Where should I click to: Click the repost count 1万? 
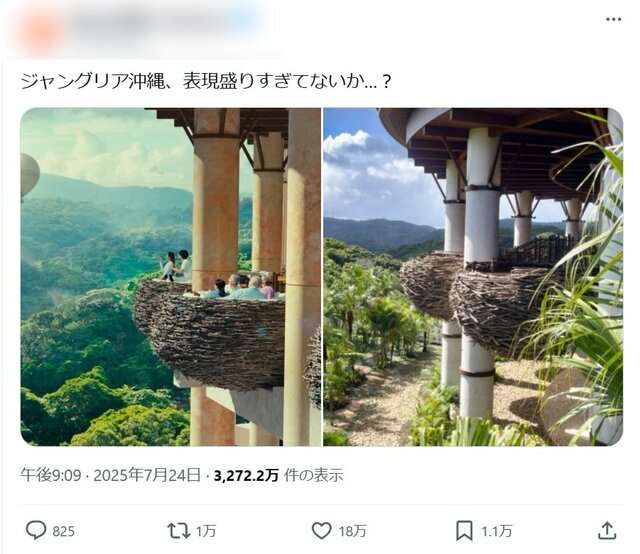tap(205, 531)
